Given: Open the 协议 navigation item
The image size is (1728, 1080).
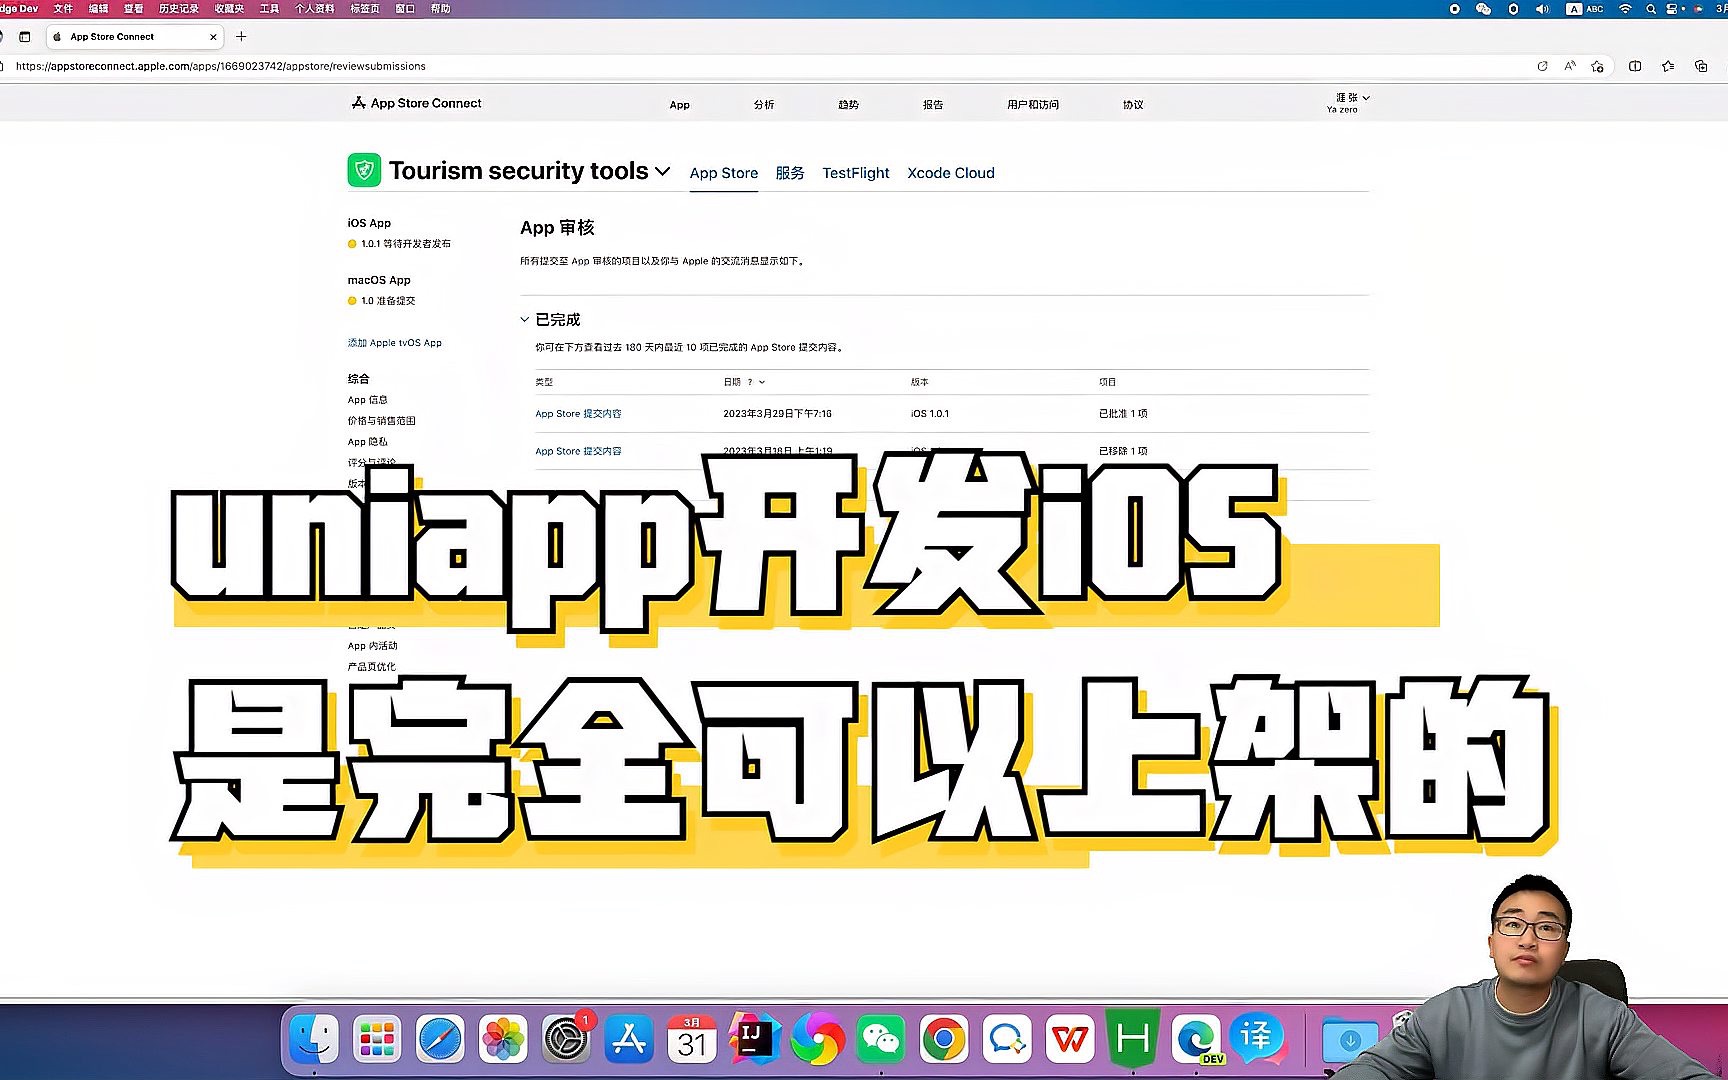Looking at the screenshot, I should point(1133,105).
